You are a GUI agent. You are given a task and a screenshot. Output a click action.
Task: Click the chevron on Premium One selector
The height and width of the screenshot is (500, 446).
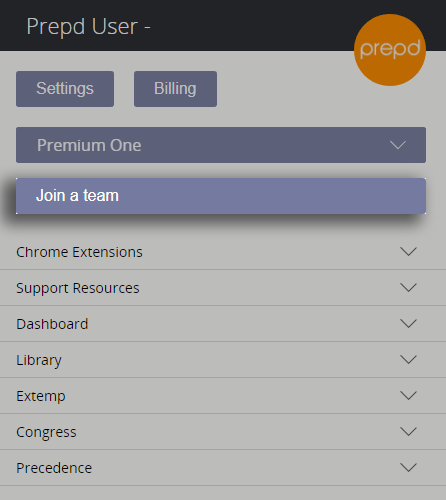398,145
